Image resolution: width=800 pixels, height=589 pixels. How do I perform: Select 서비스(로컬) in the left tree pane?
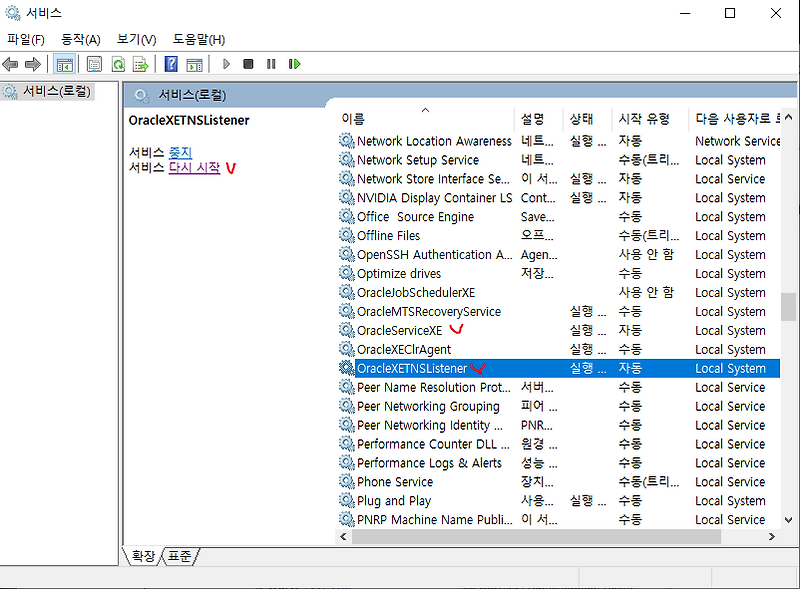coord(55,90)
